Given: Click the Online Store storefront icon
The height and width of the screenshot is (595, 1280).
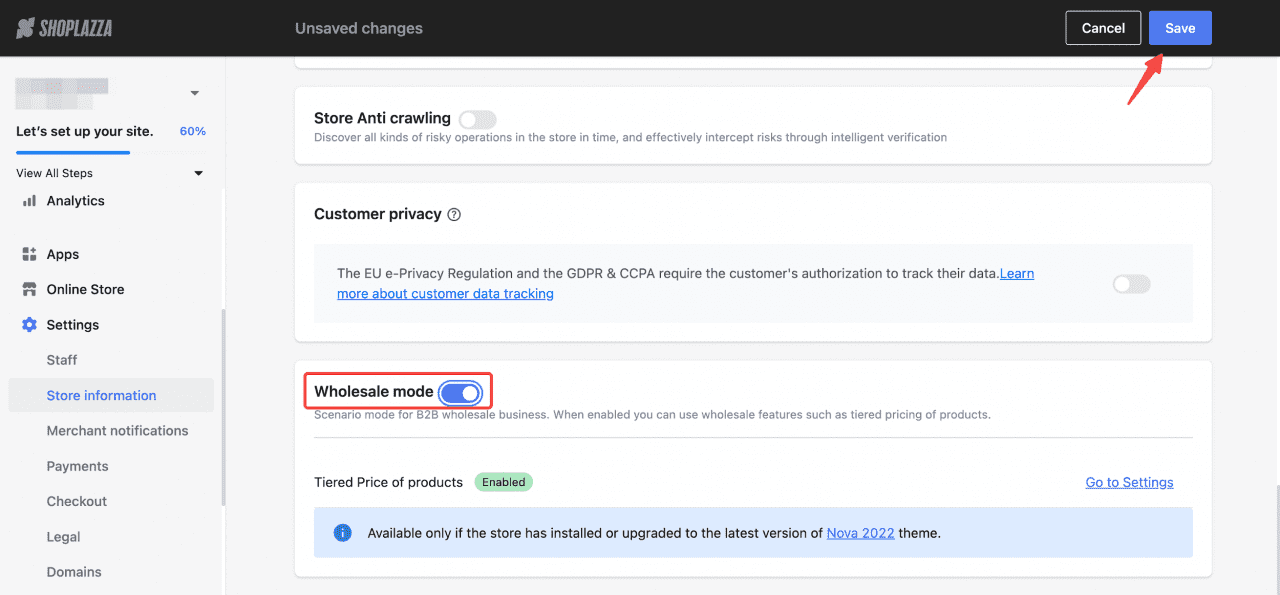Looking at the screenshot, I should click(29, 289).
